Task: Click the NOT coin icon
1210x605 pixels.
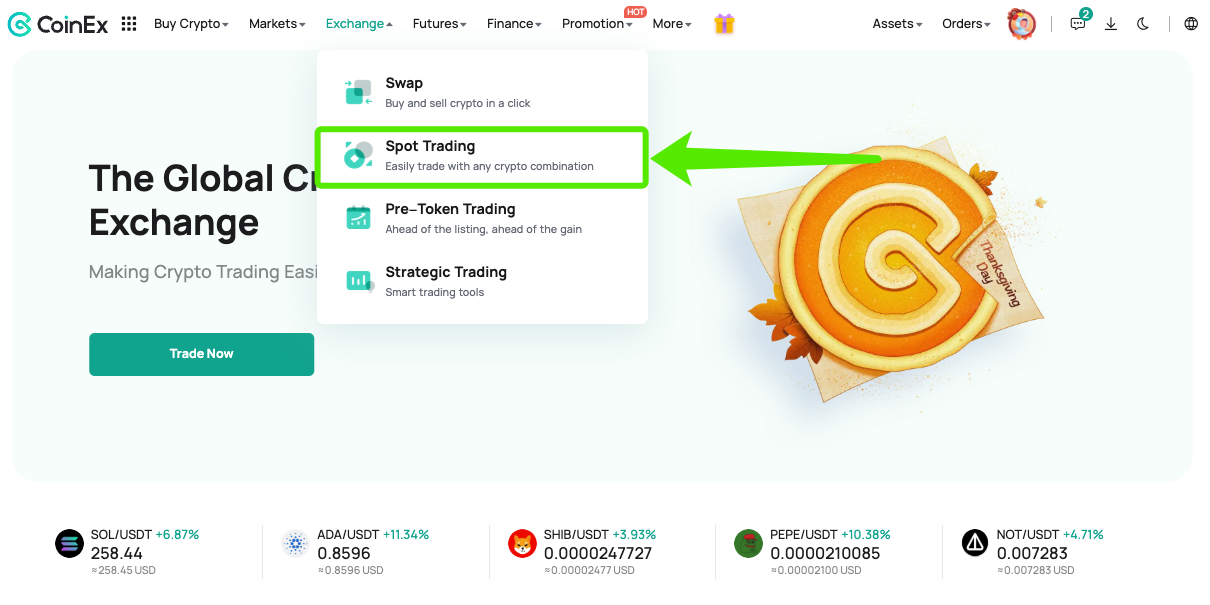Action: [x=975, y=543]
